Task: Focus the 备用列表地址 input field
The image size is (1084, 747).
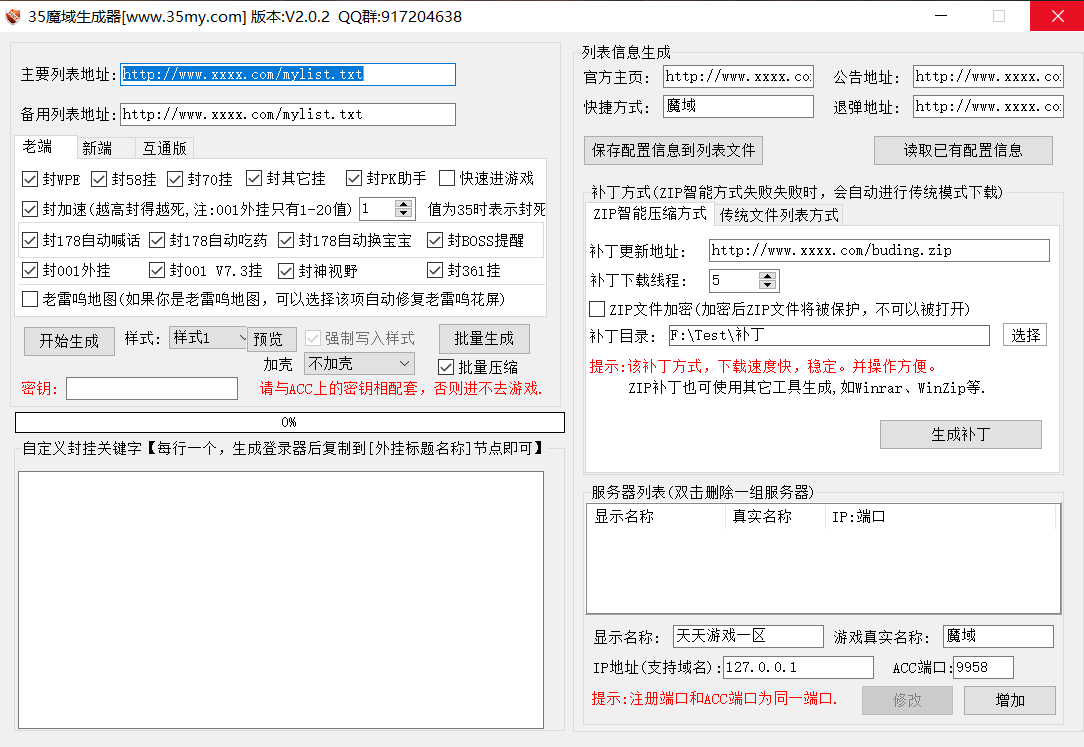Action: point(288,114)
